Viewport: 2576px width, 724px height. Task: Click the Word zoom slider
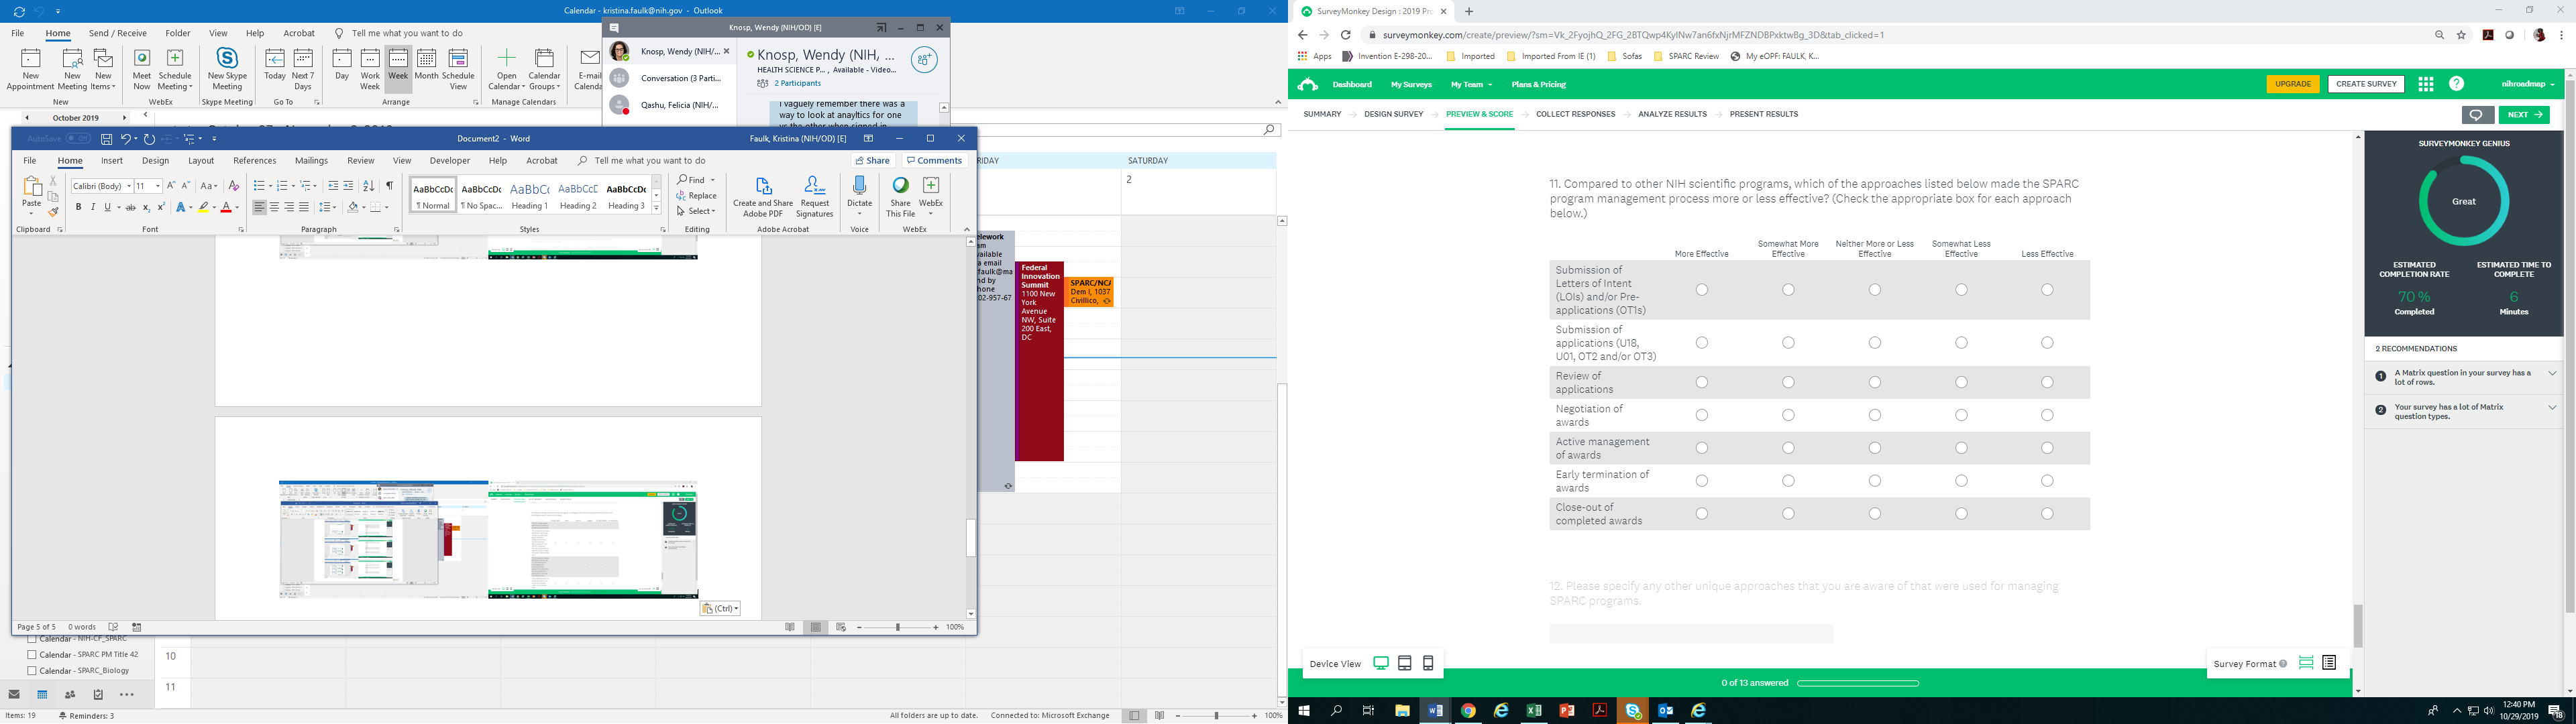(x=898, y=627)
